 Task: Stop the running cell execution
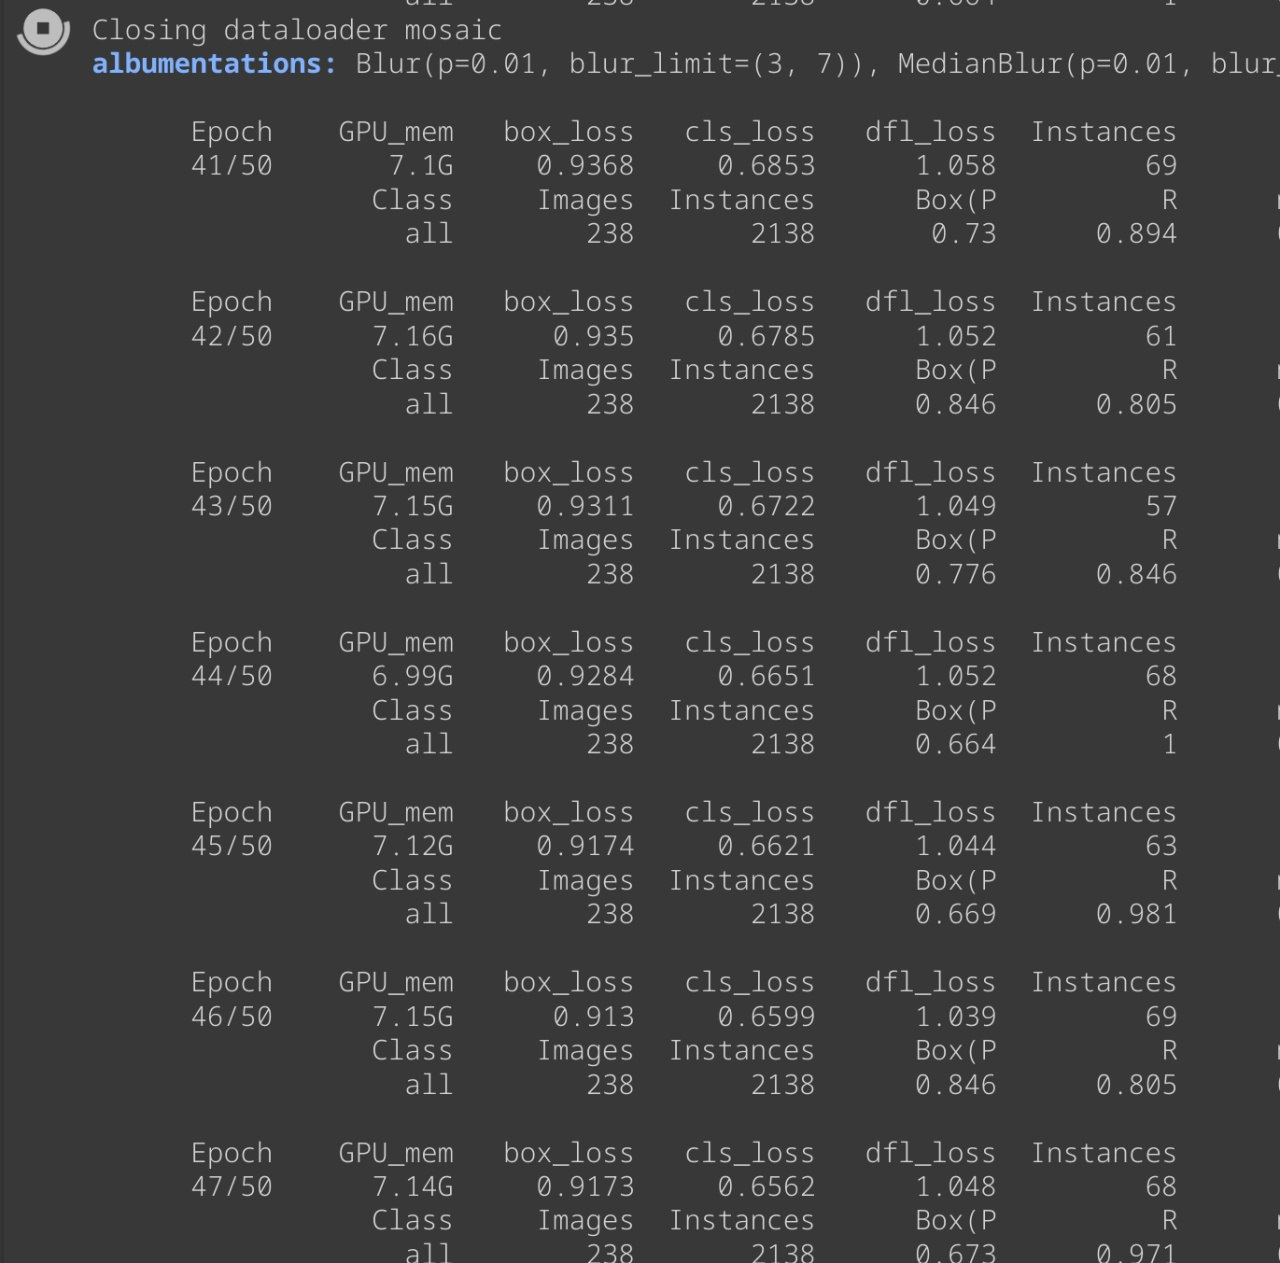click(x=43, y=30)
